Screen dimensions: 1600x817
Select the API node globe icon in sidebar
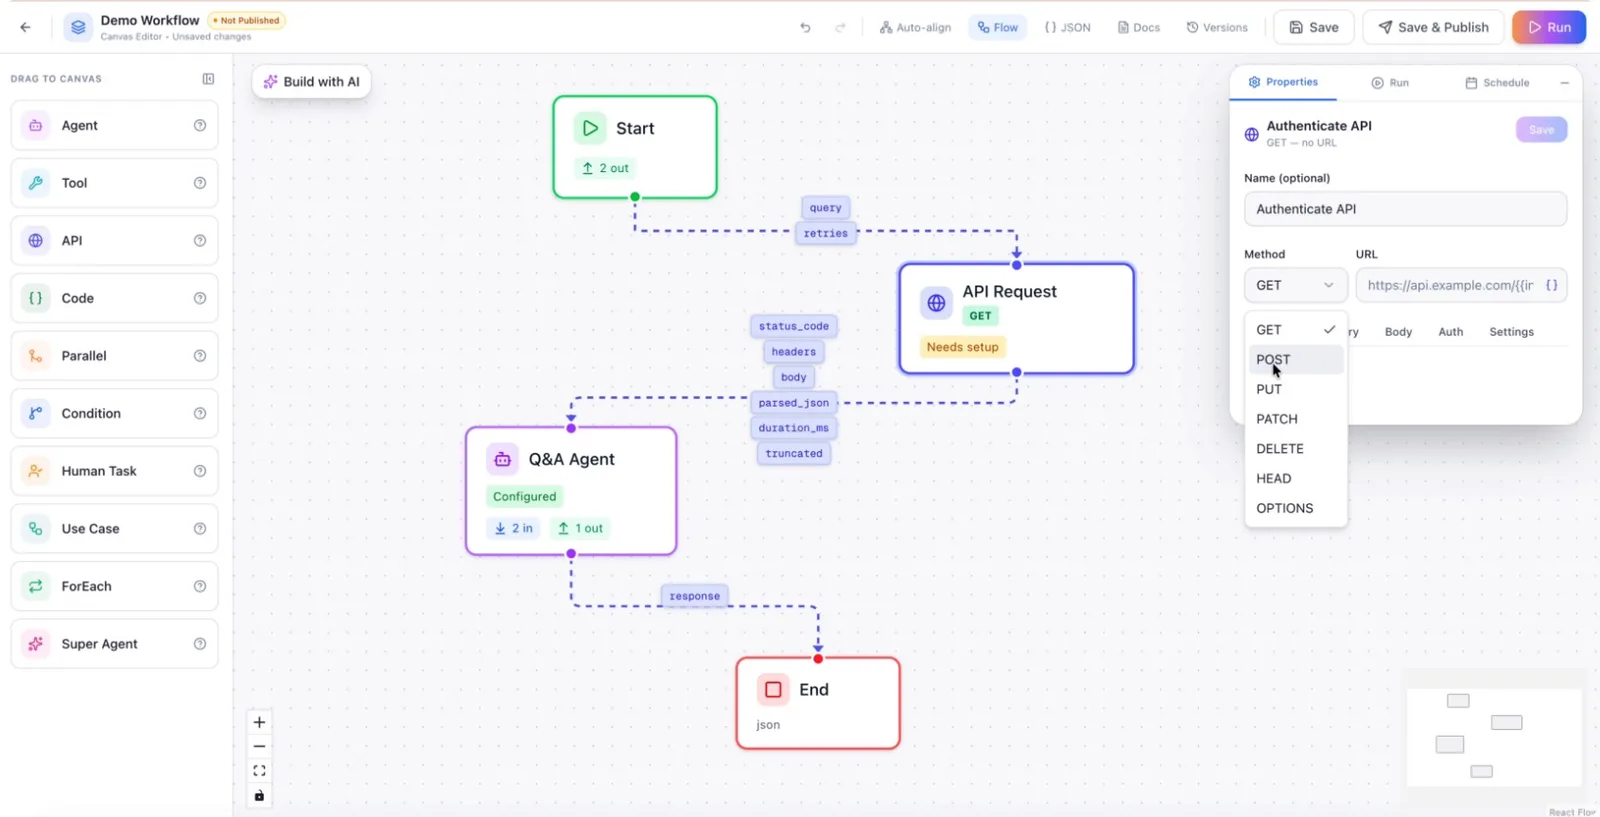pyautogui.click(x=36, y=240)
